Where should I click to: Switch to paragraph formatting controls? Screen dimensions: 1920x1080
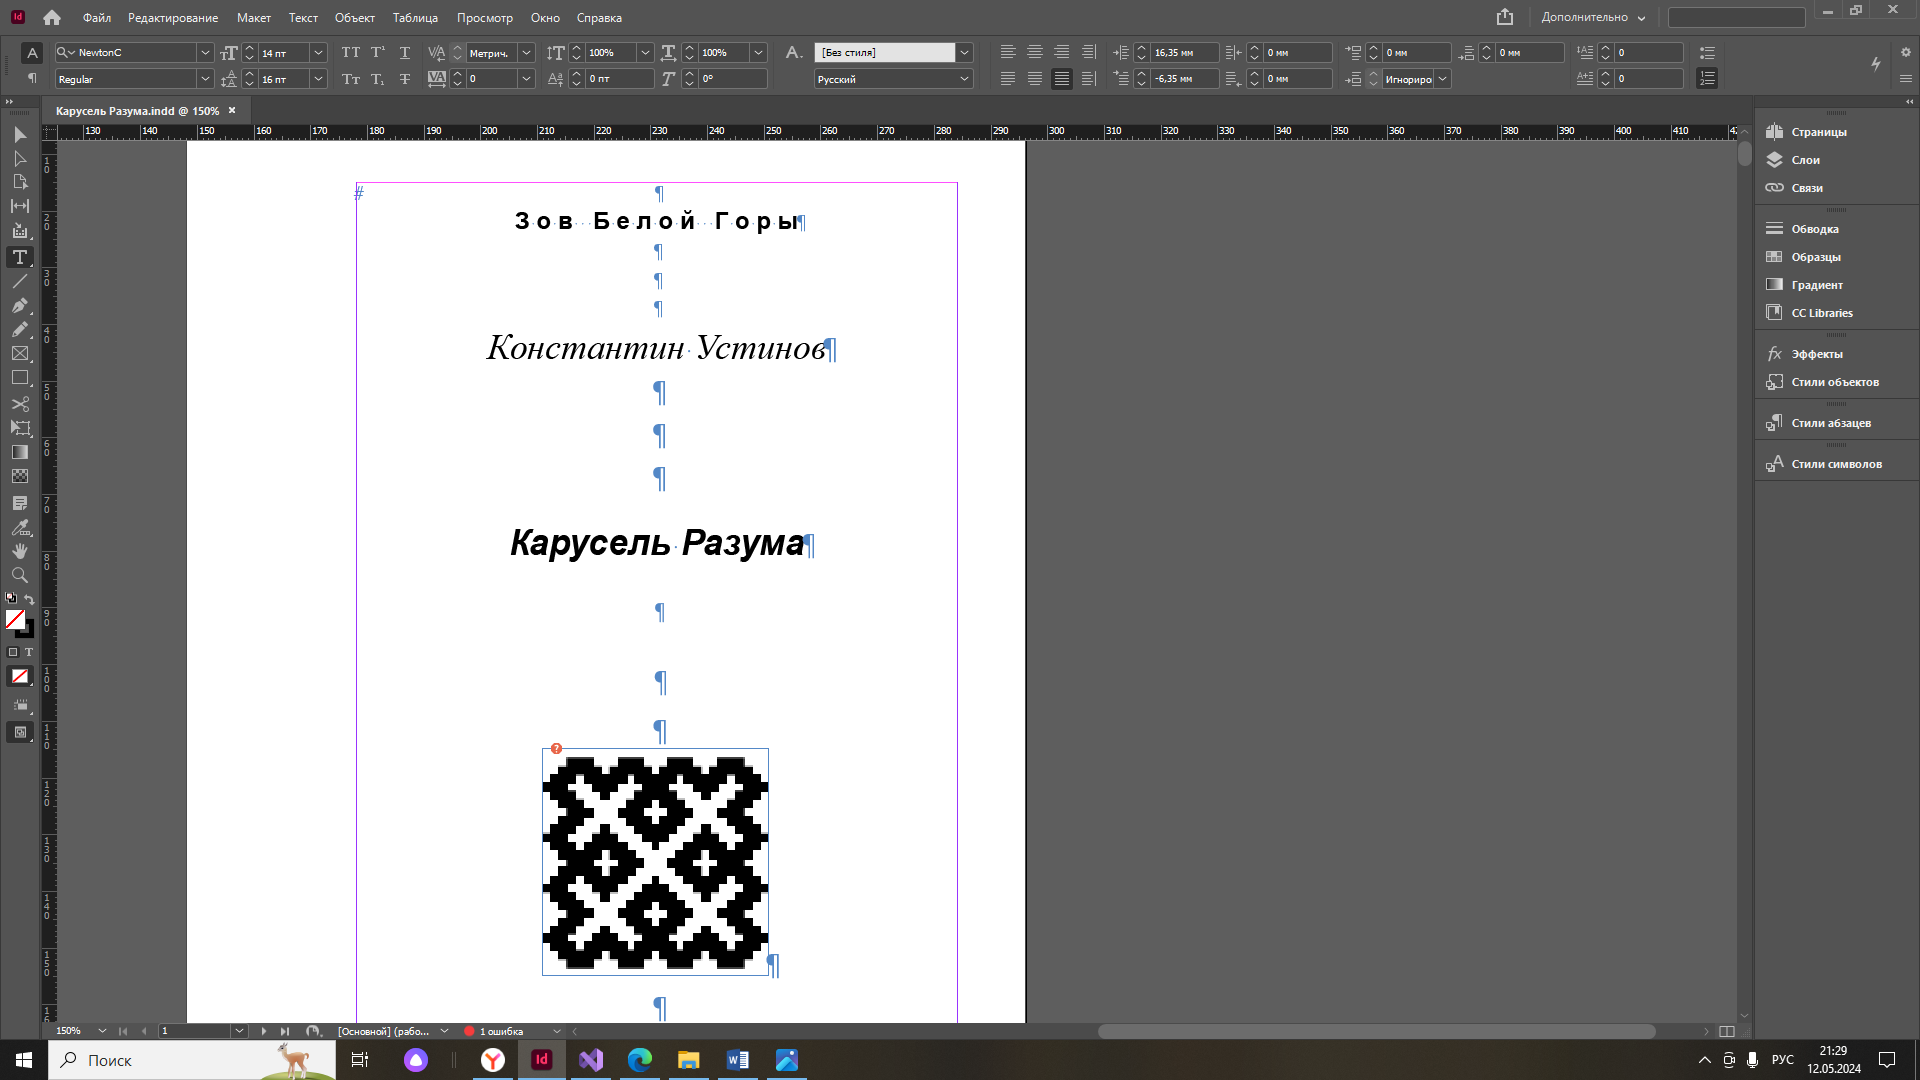(32, 78)
